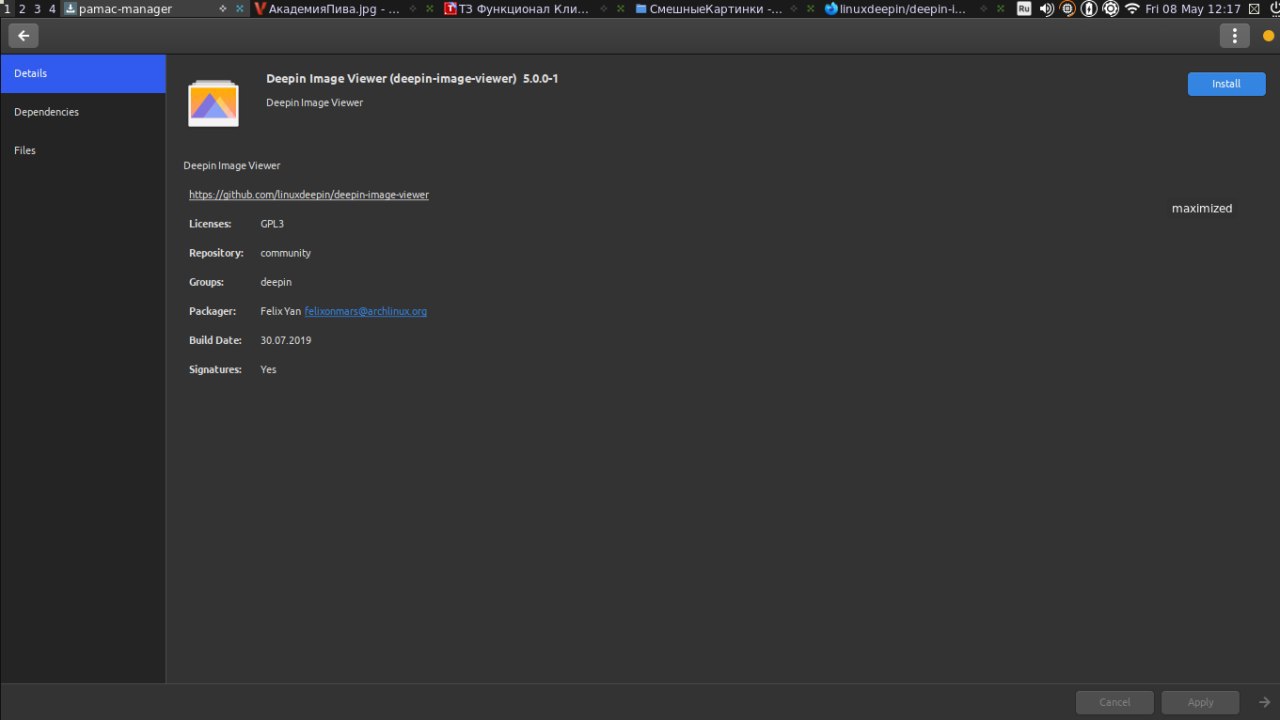Open the three-dot options menu
The height and width of the screenshot is (720, 1280).
click(1235, 36)
